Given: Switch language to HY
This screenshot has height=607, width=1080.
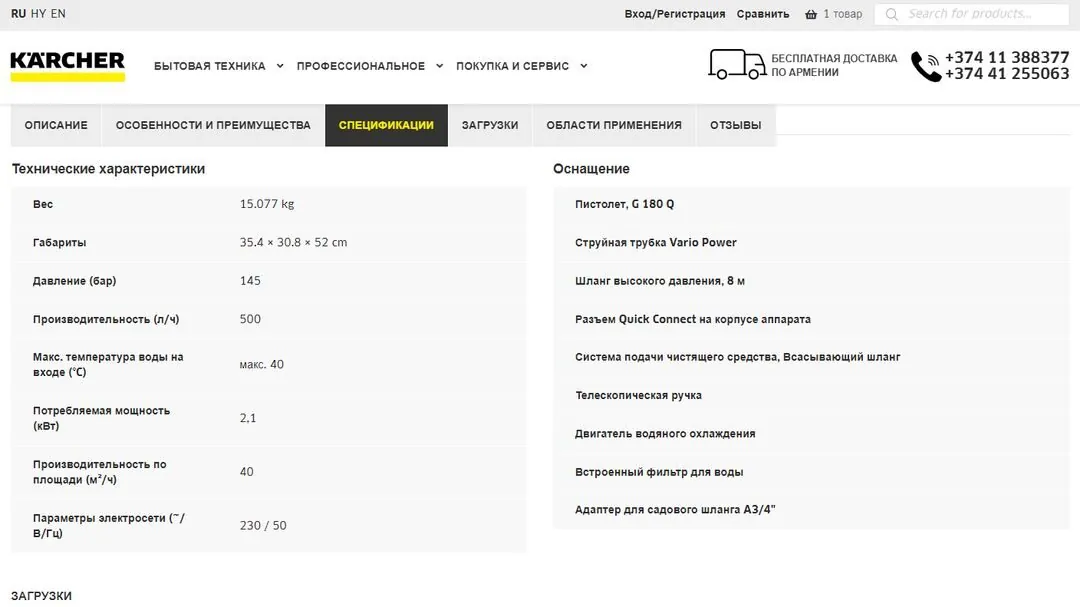Looking at the screenshot, I should pyautogui.click(x=39, y=14).
